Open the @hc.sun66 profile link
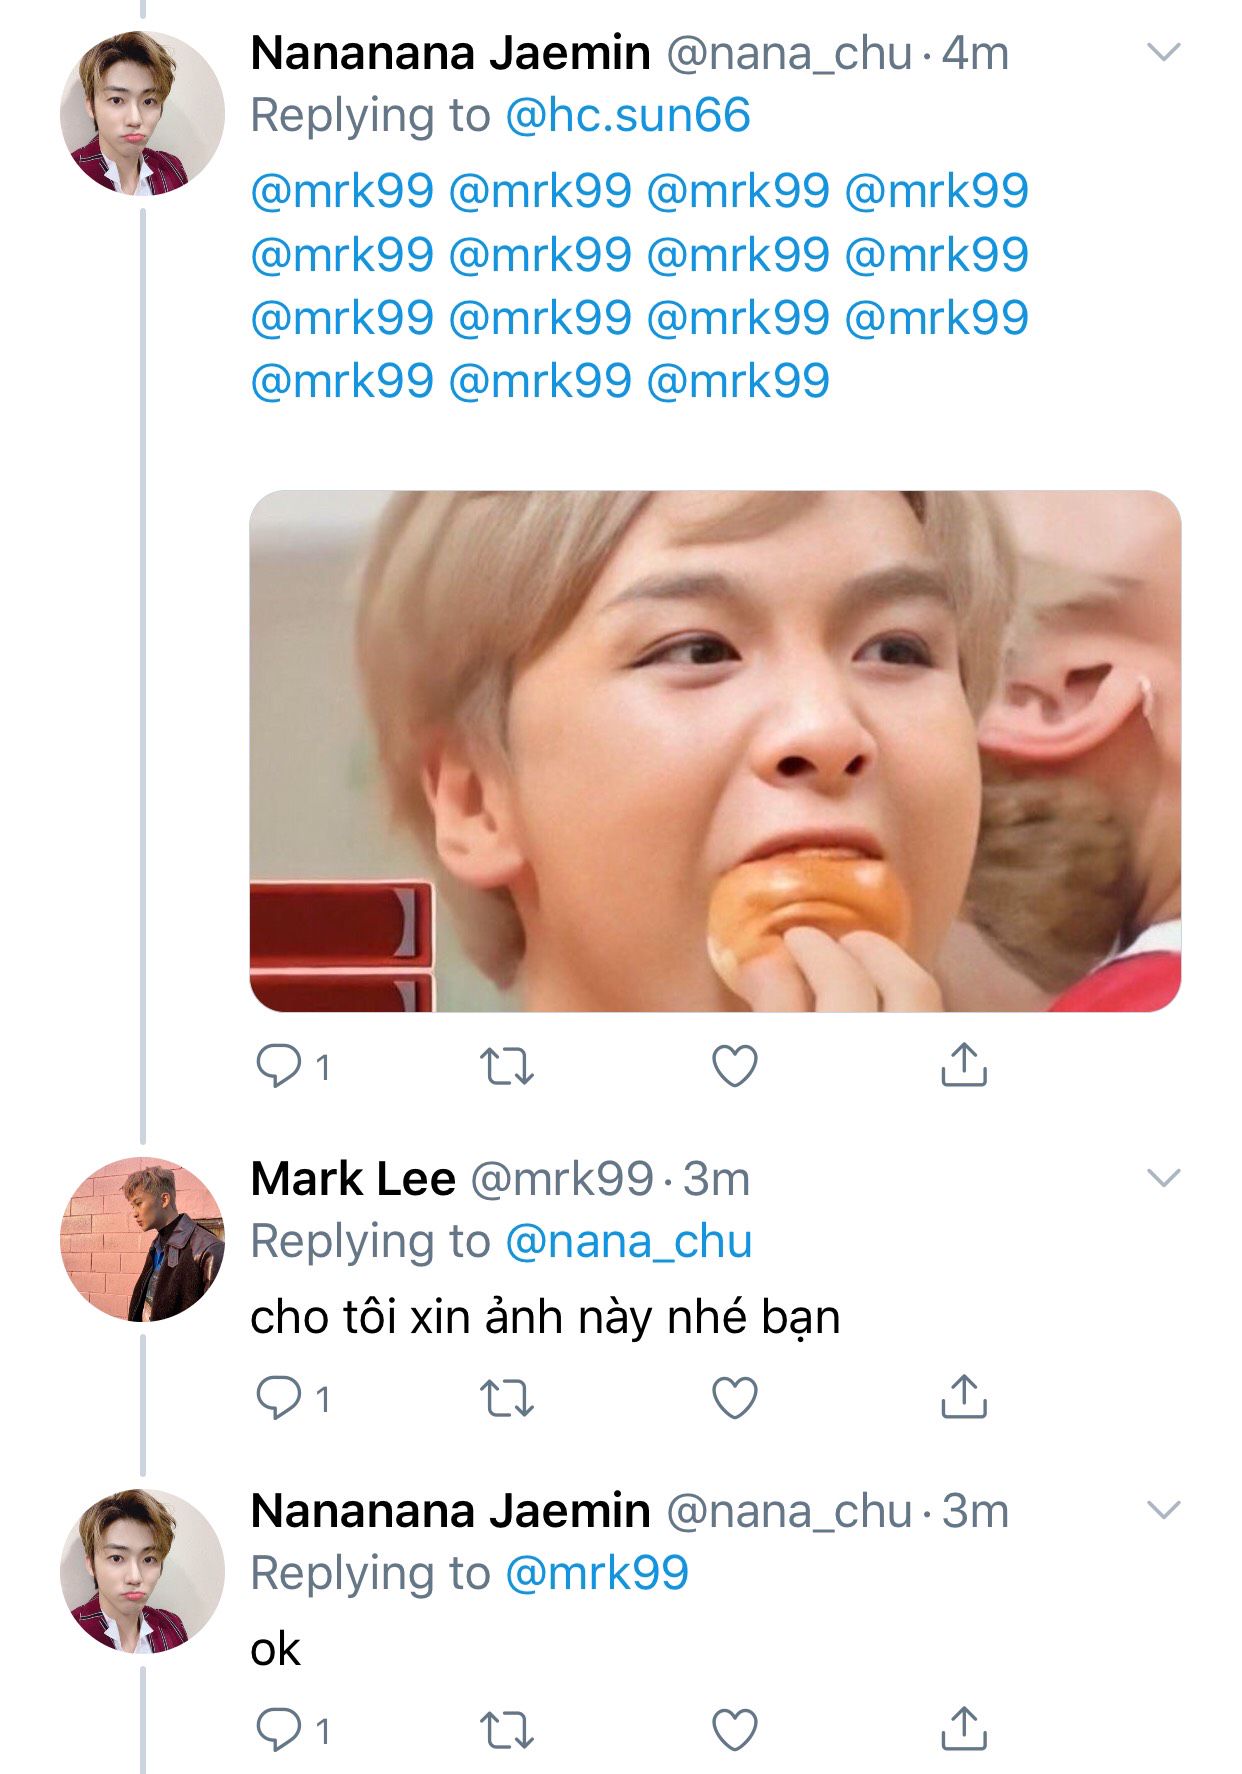The height and width of the screenshot is (1774, 1242). 627,116
